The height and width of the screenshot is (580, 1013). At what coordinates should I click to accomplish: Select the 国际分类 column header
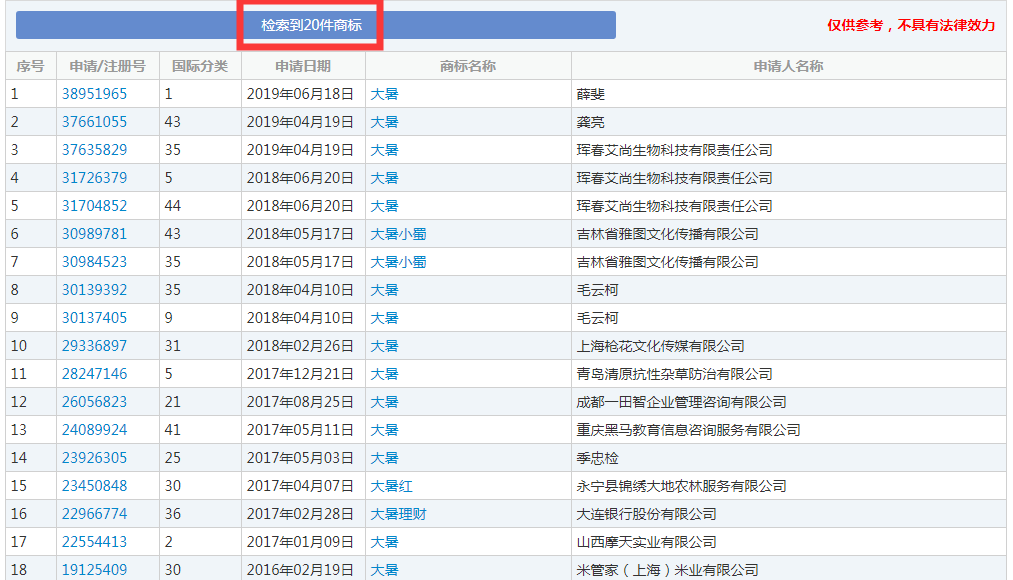pos(200,66)
